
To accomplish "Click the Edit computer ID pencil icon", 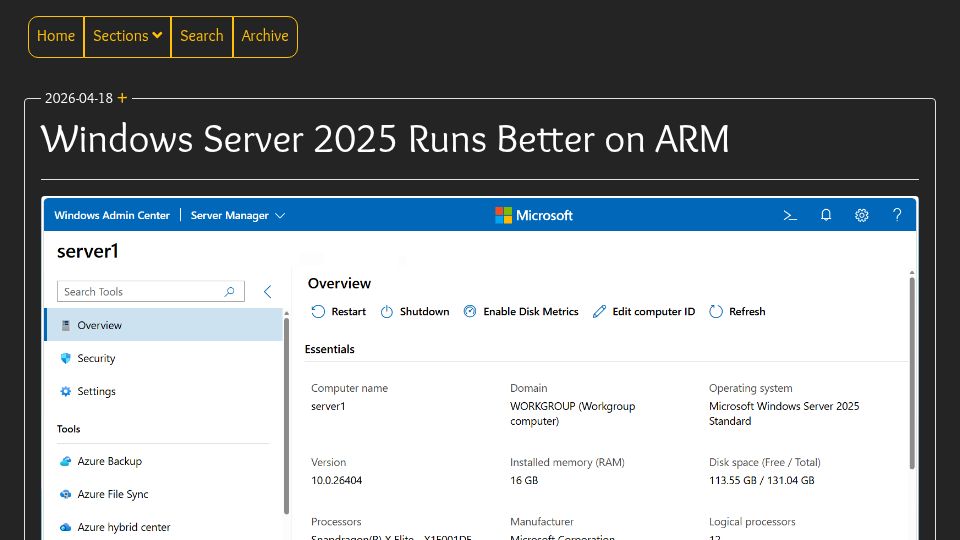I will (x=599, y=312).
